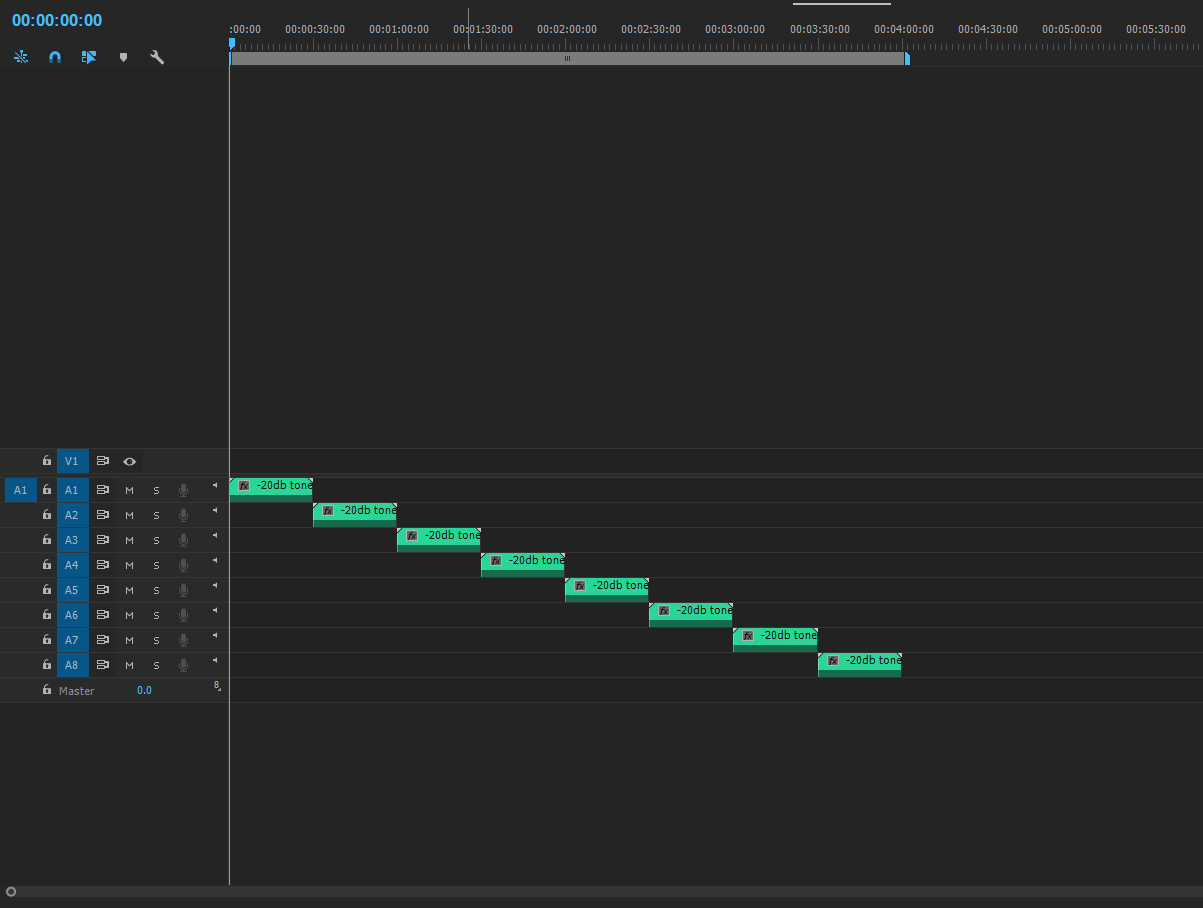Toggle lock on A8 track
This screenshot has height=908, width=1203.
tap(46, 665)
